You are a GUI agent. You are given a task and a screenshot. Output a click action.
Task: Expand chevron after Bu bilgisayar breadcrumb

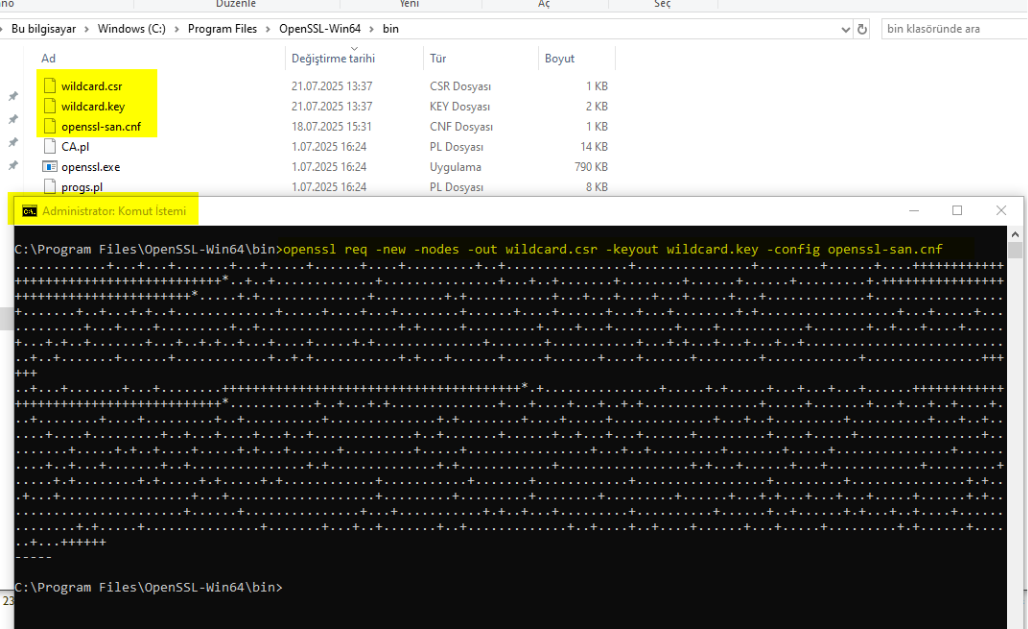[87, 30]
